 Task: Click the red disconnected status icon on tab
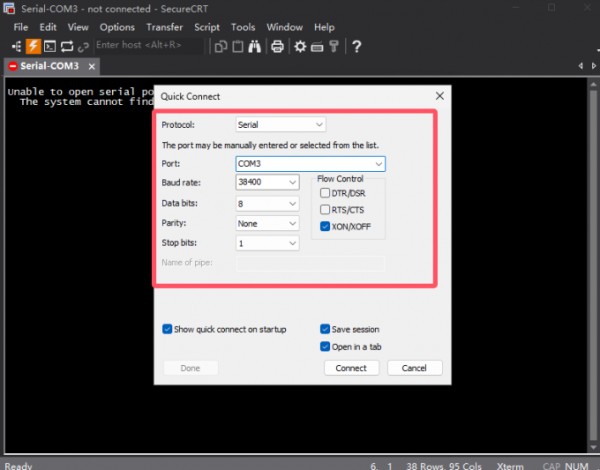tap(13, 66)
